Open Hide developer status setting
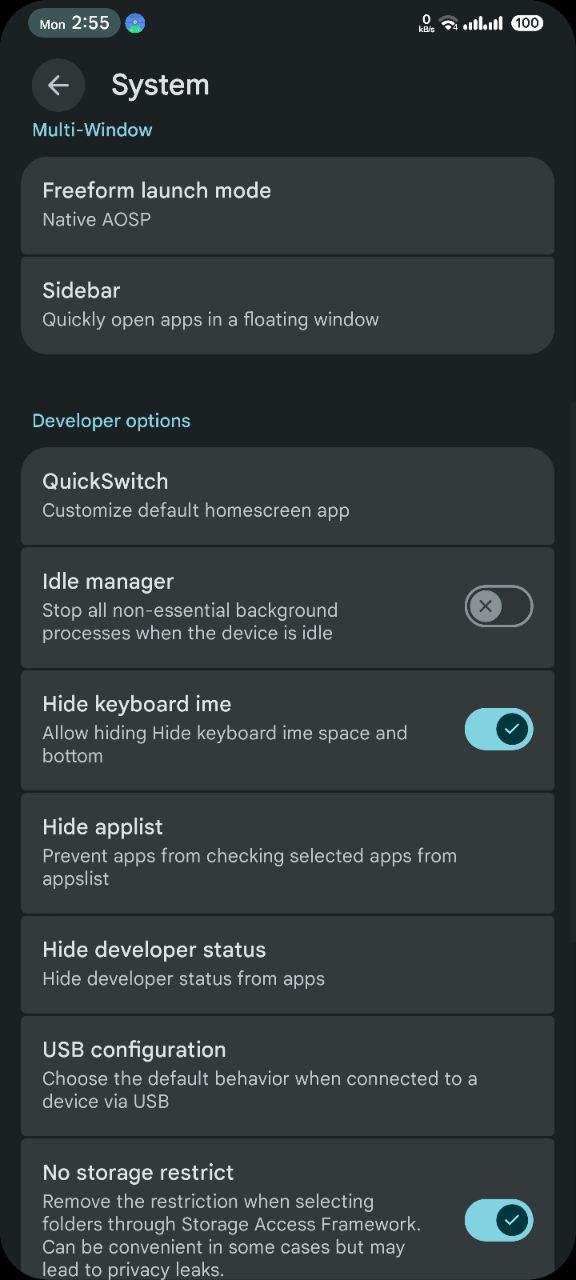The width and height of the screenshot is (576, 1280). click(x=288, y=964)
